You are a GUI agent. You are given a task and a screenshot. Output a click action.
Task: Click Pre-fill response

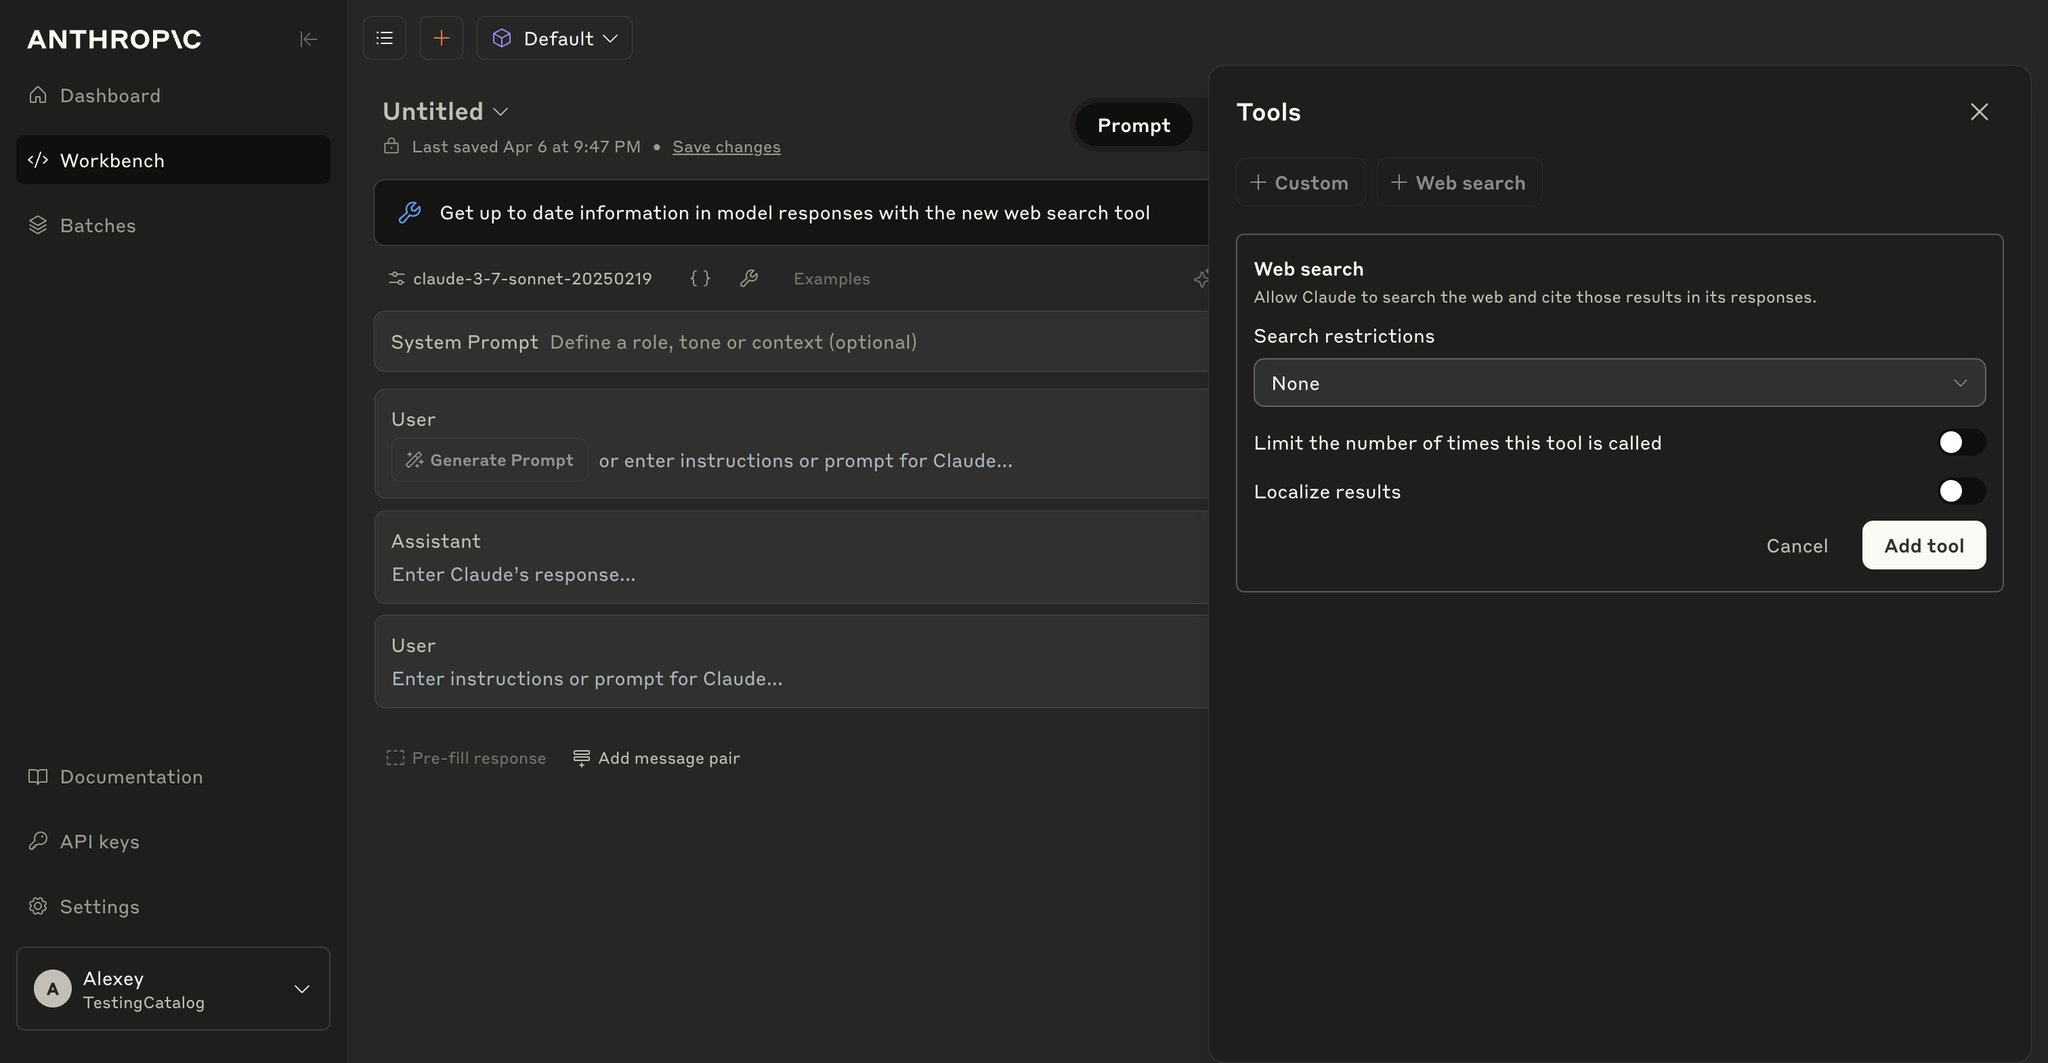point(466,758)
